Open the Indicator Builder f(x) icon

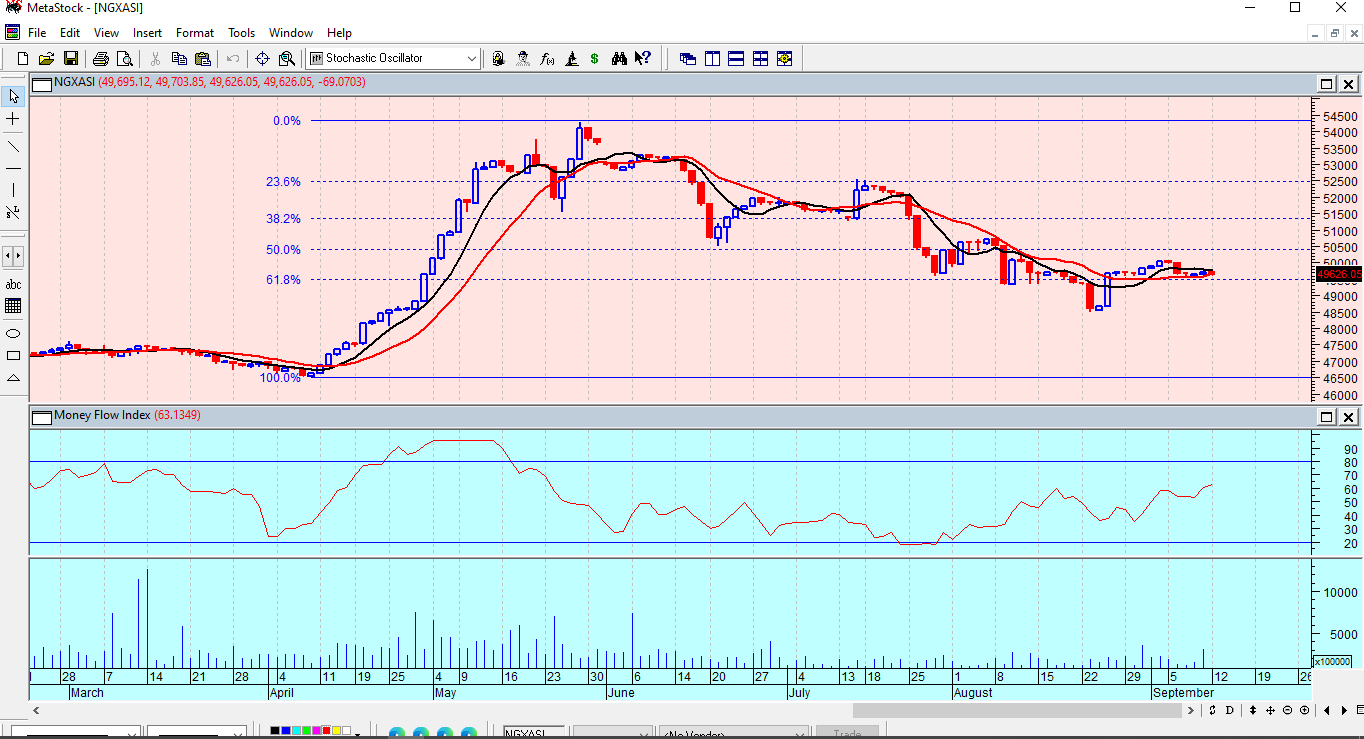547,58
